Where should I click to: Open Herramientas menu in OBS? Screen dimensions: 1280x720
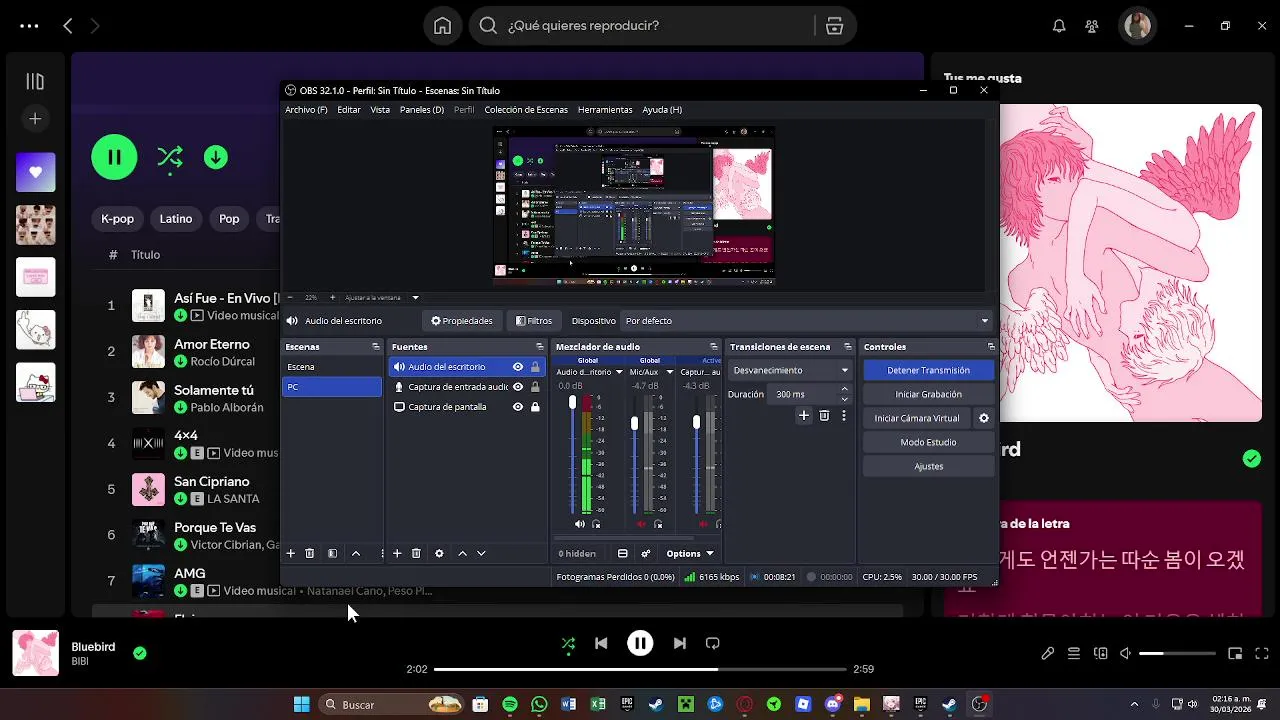tap(605, 110)
